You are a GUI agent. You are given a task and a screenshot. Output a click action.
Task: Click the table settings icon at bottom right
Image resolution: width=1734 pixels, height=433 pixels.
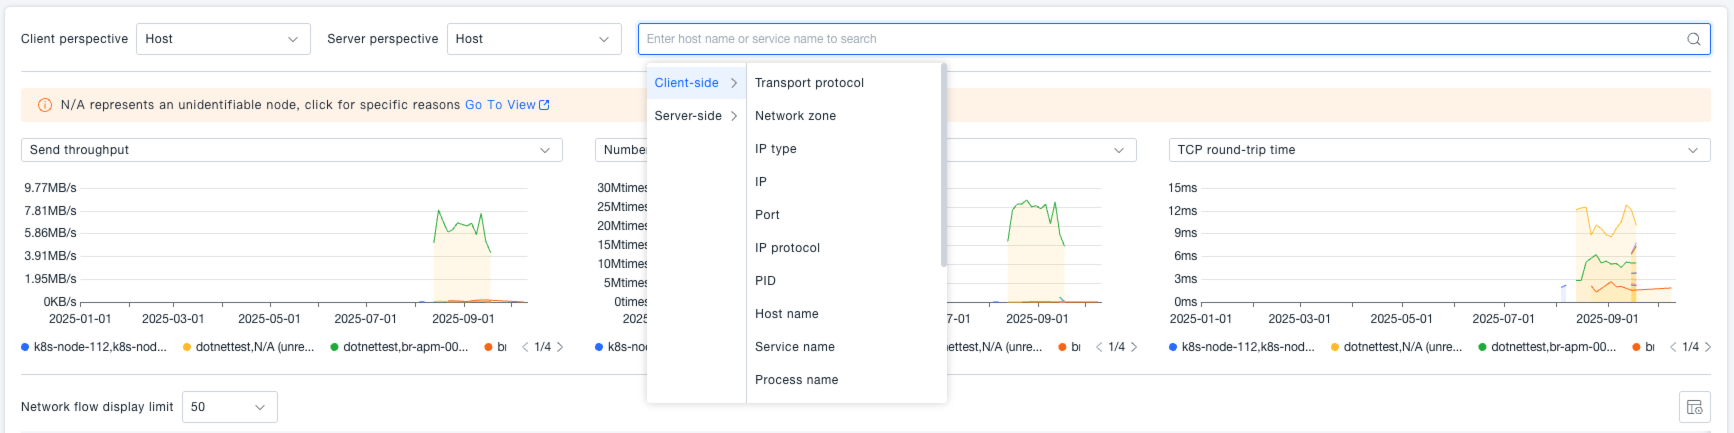(1694, 407)
